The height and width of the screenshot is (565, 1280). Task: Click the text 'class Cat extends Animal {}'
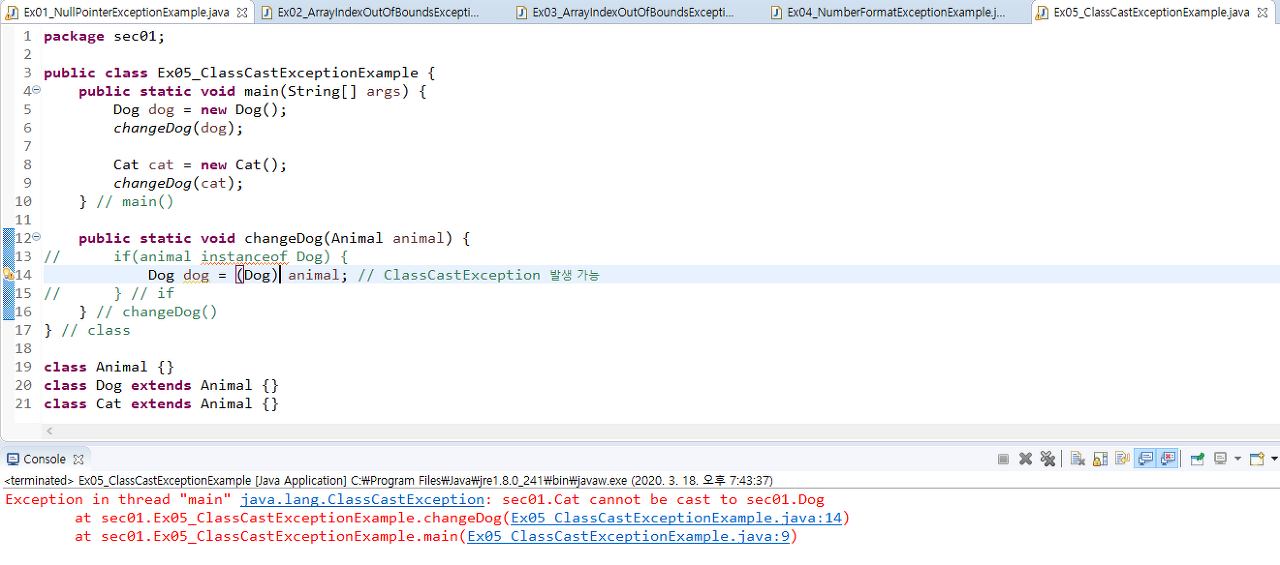(x=161, y=403)
